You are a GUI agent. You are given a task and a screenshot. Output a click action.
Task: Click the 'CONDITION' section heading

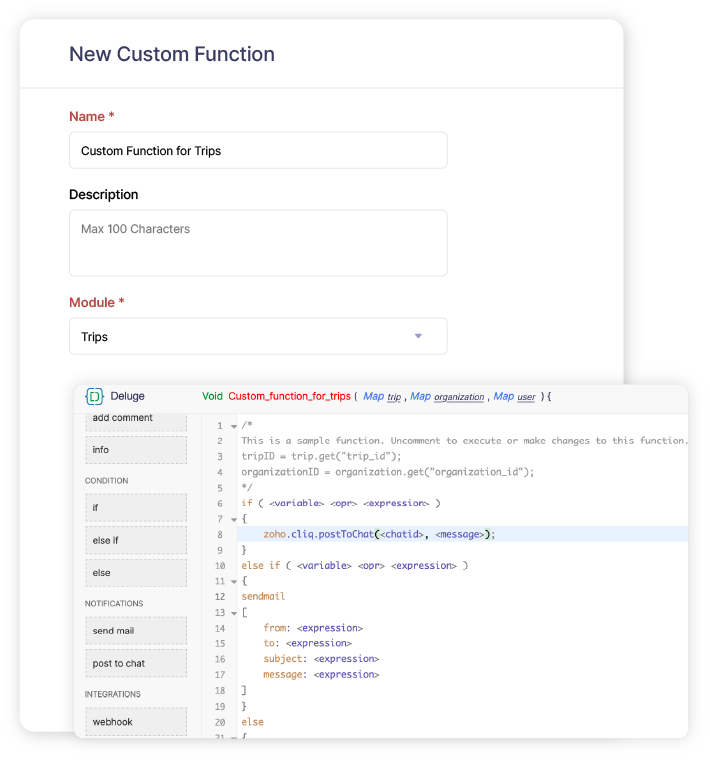(x=107, y=481)
